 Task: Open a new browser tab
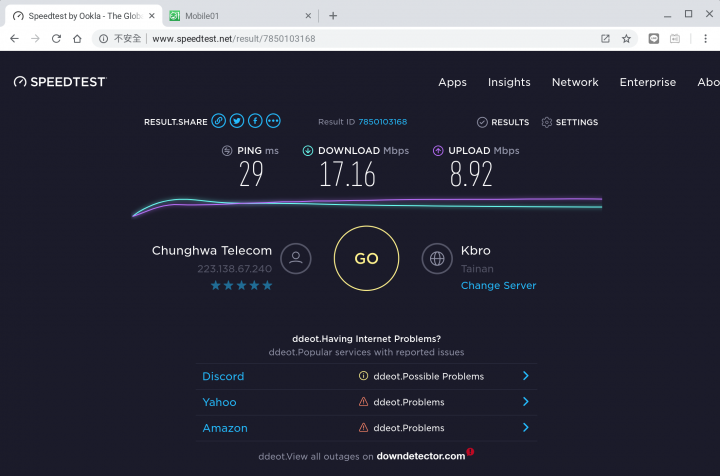[333, 16]
